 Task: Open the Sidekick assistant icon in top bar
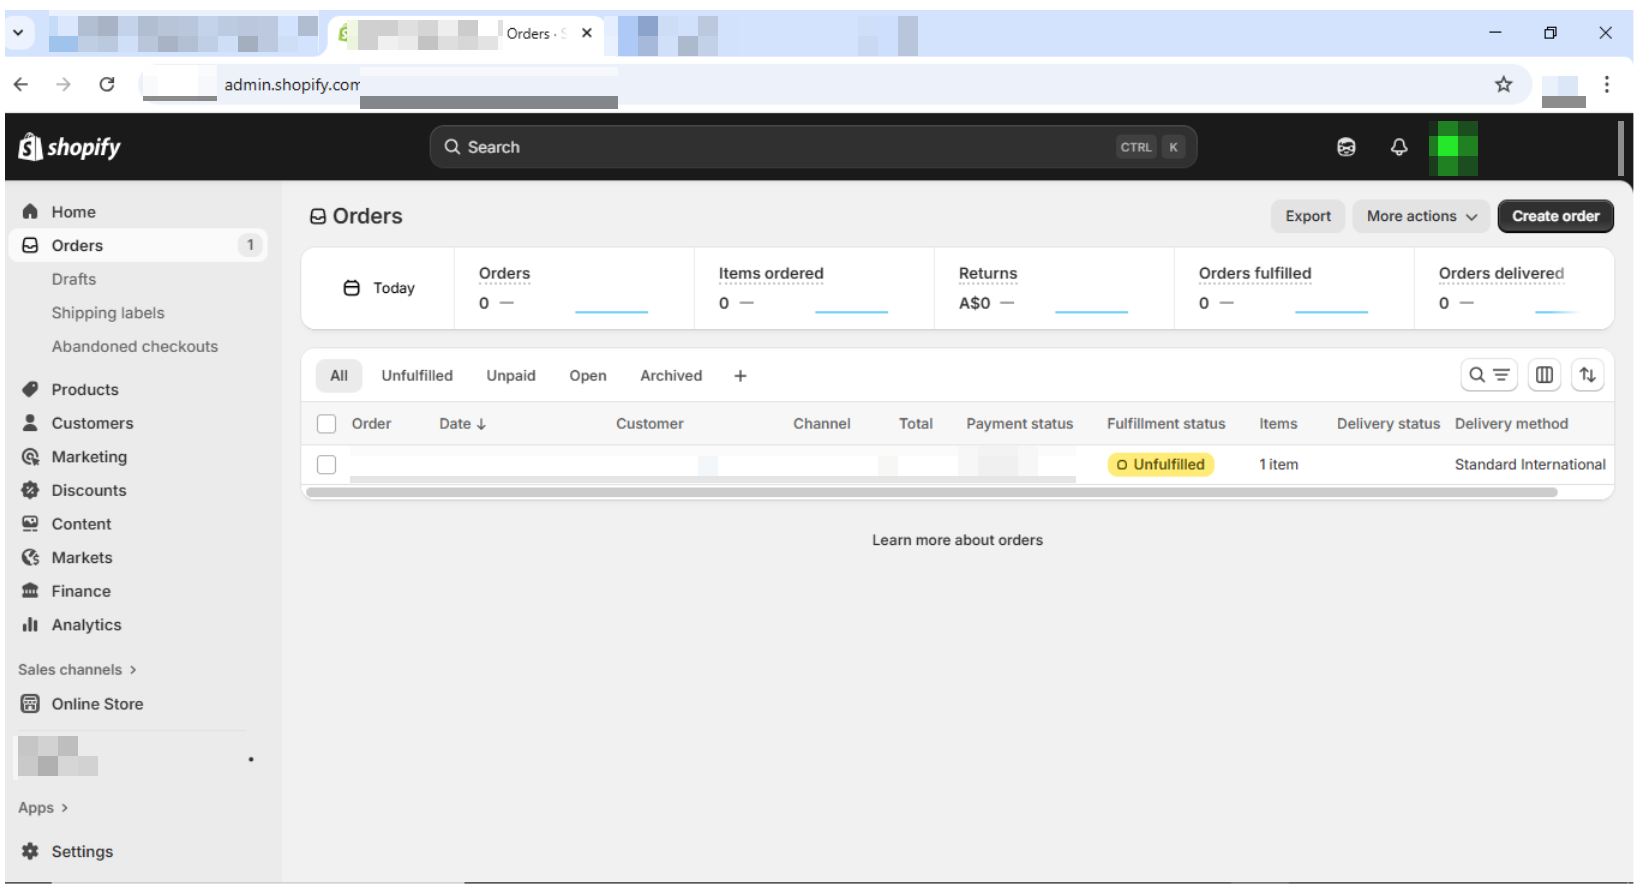pyautogui.click(x=1346, y=147)
